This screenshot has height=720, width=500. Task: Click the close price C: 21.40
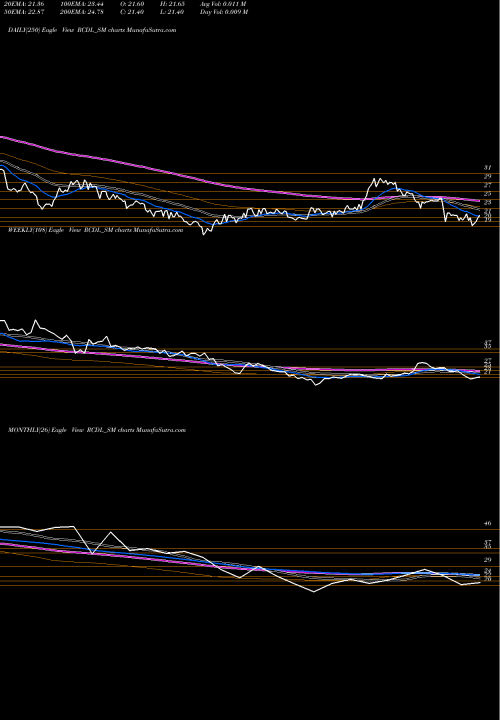133,12
